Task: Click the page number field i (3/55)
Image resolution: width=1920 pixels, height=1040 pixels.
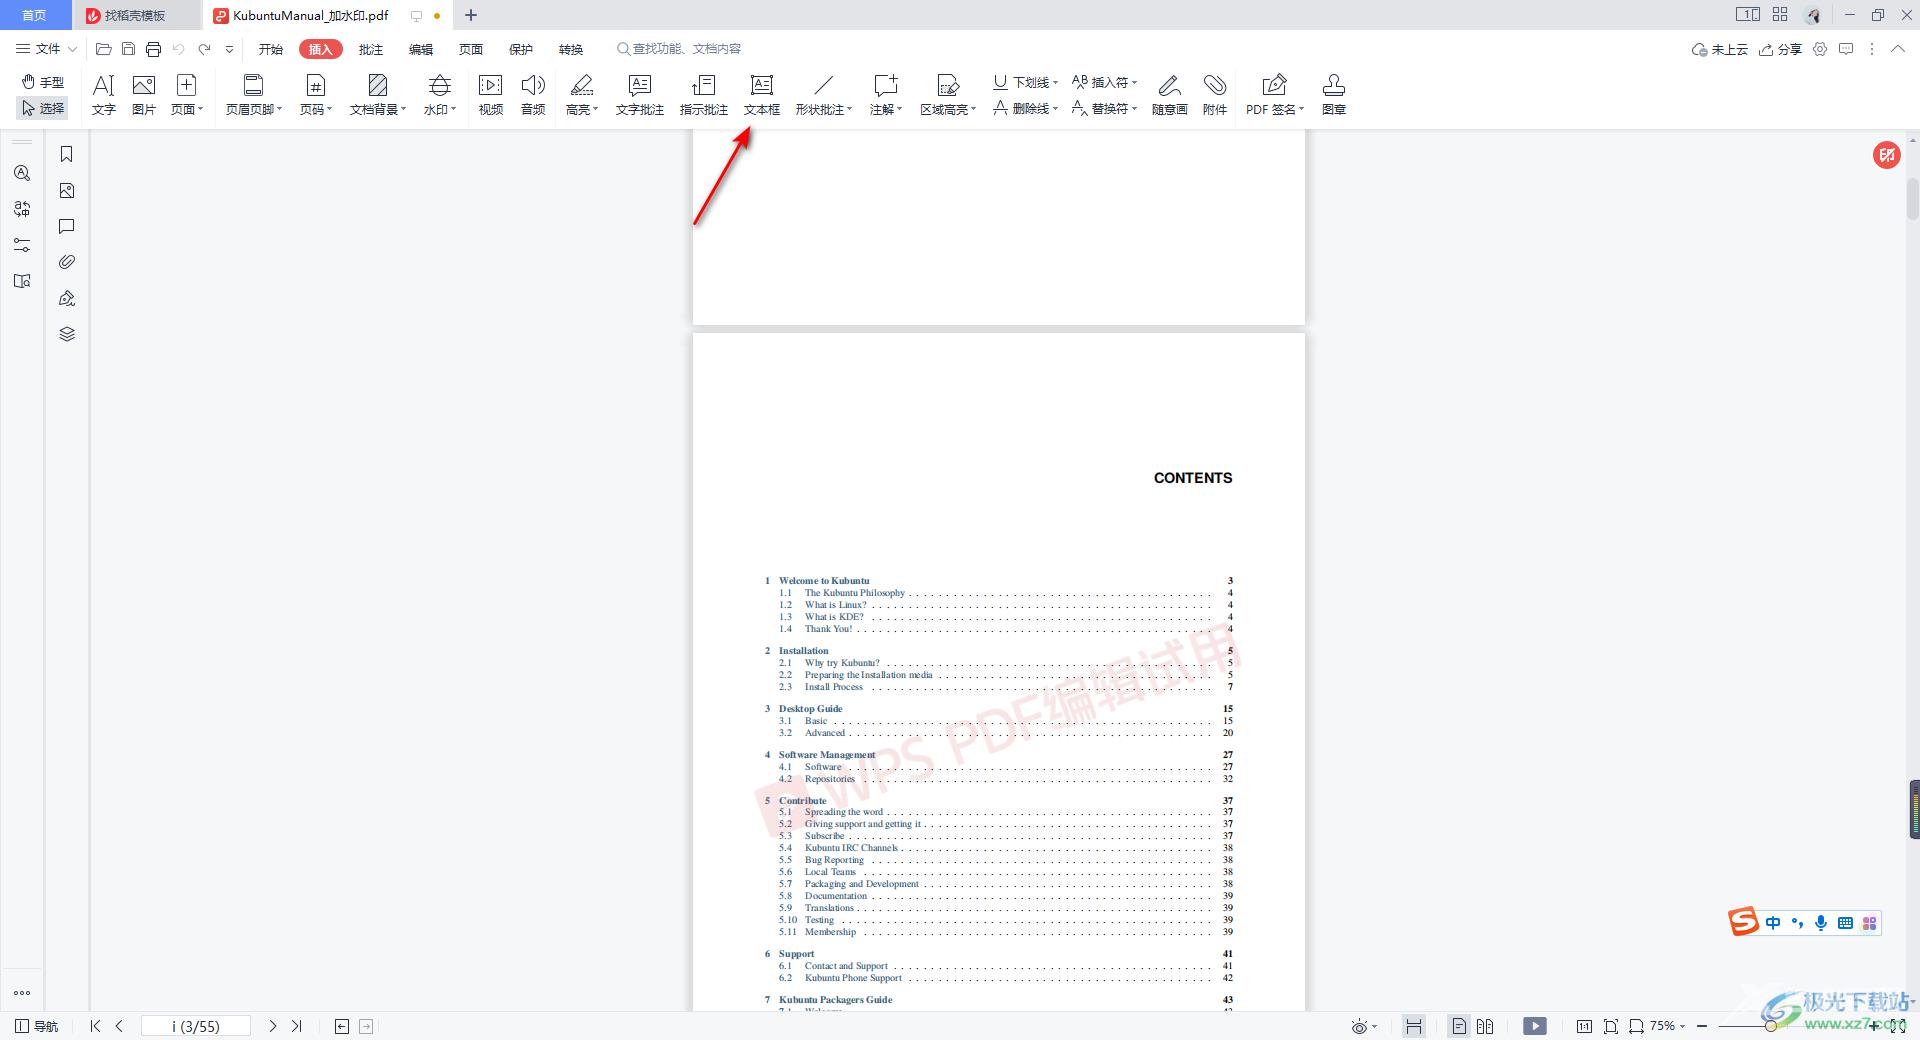Action: click(196, 1026)
